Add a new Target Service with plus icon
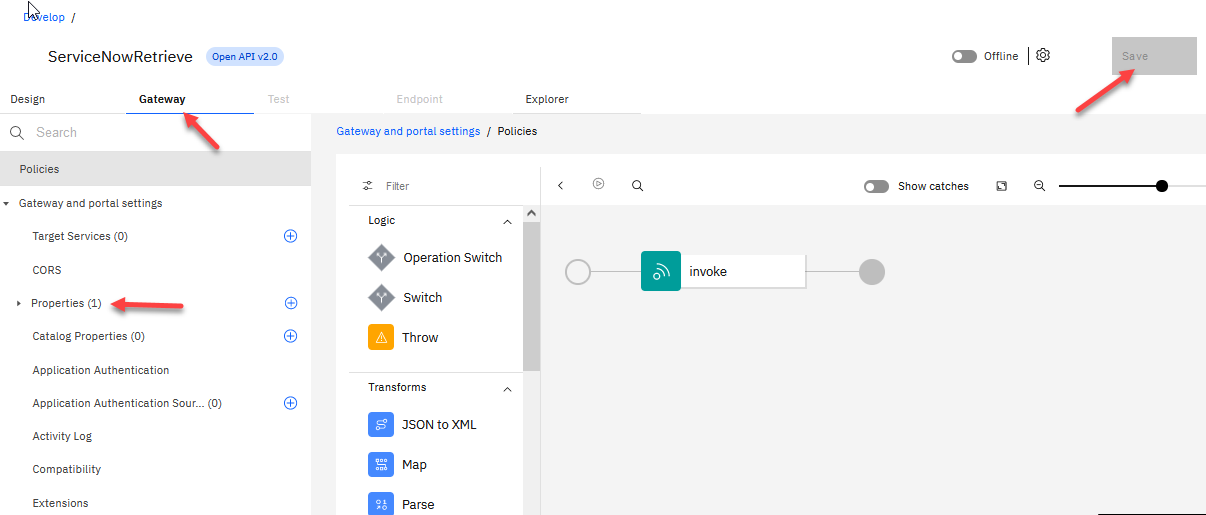Screen dimensions: 1206x515 (x=291, y=236)
